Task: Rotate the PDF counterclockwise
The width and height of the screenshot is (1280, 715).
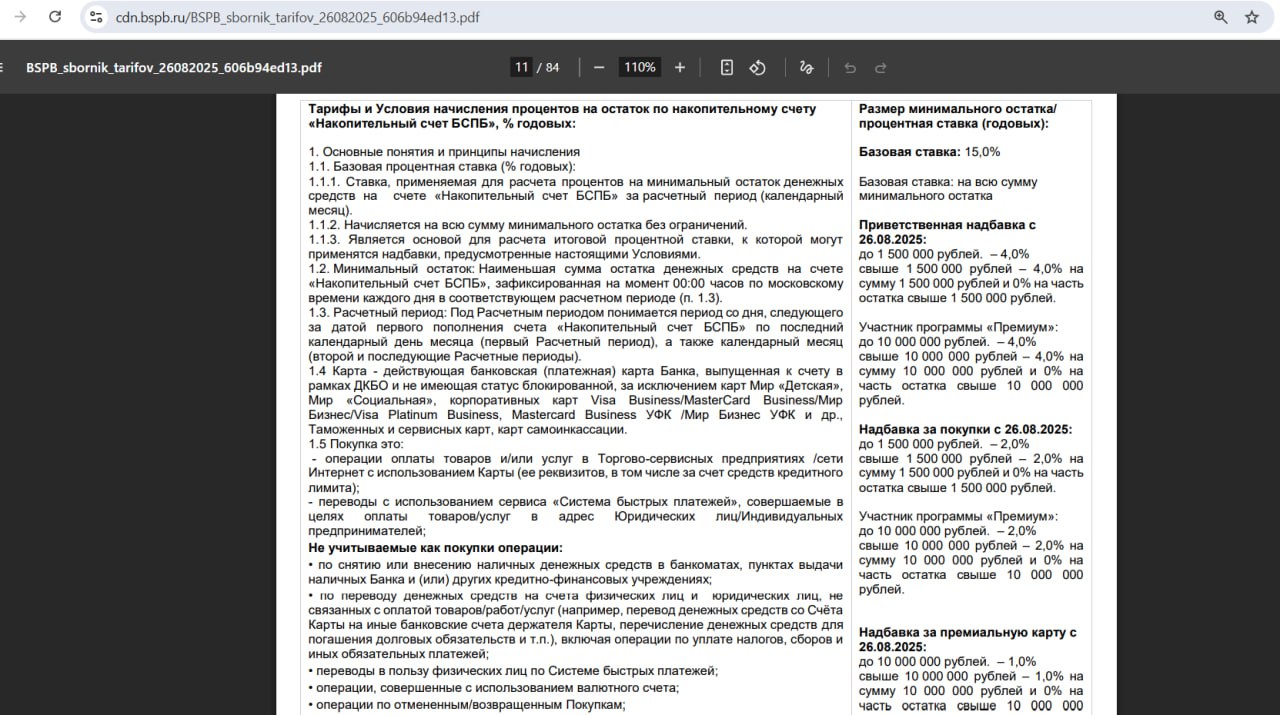Action: tap(758, 67)
